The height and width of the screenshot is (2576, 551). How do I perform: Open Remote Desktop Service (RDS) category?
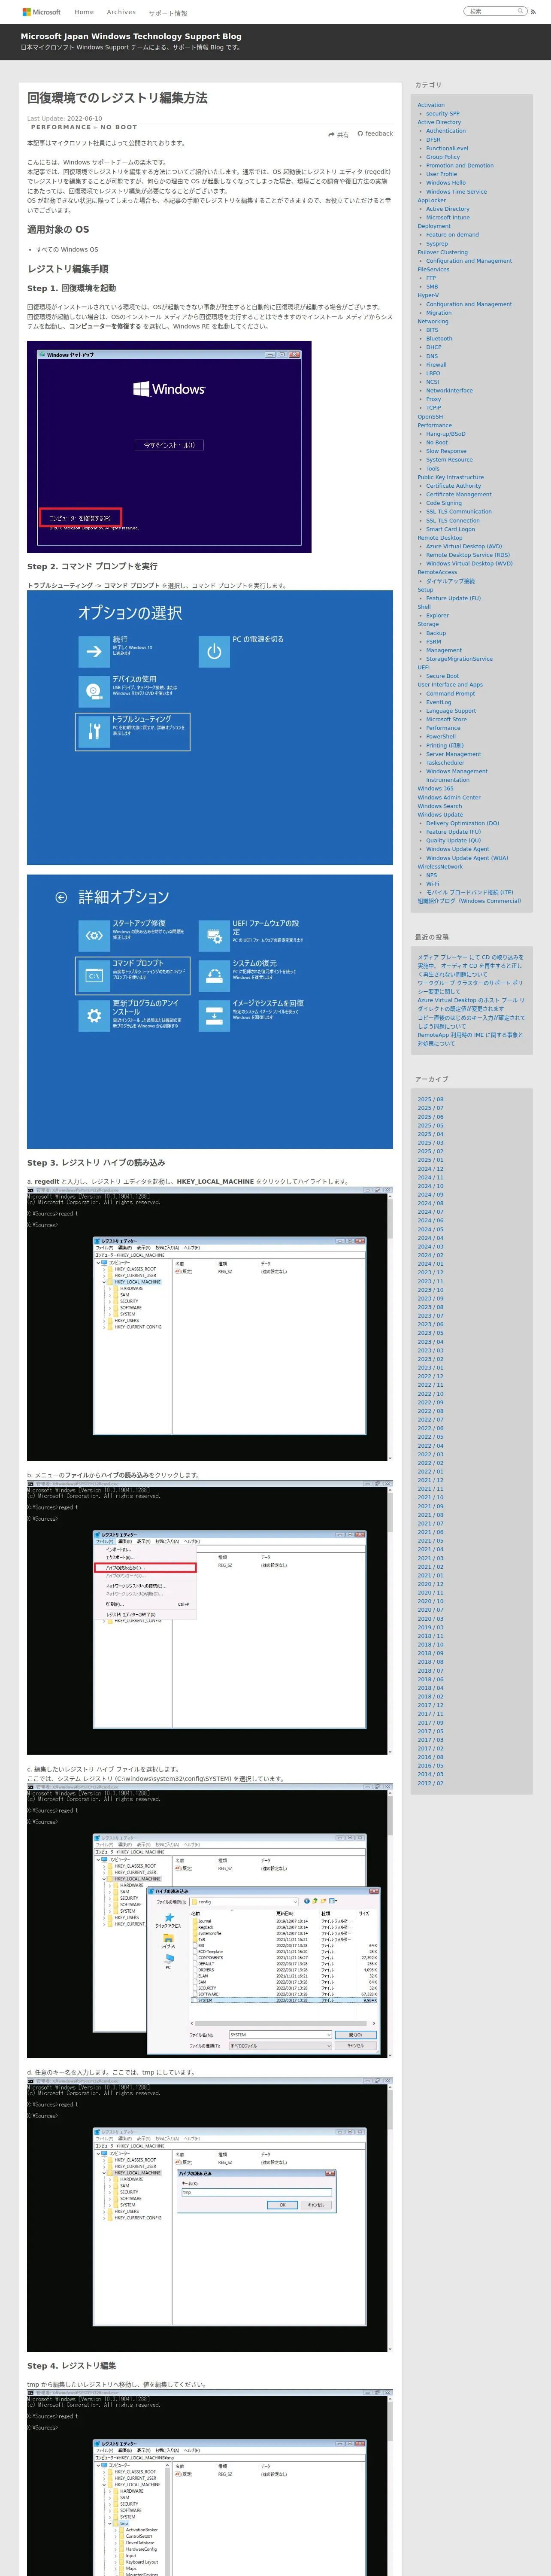point(468,555)
